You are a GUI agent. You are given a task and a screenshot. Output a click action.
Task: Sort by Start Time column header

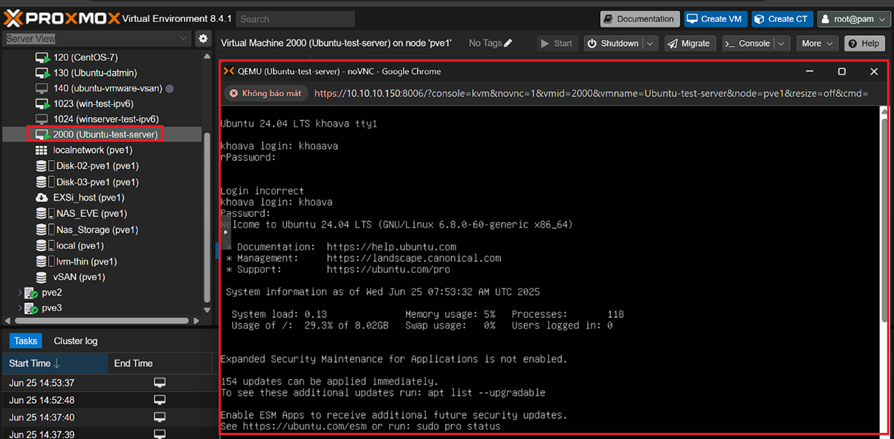35,363
